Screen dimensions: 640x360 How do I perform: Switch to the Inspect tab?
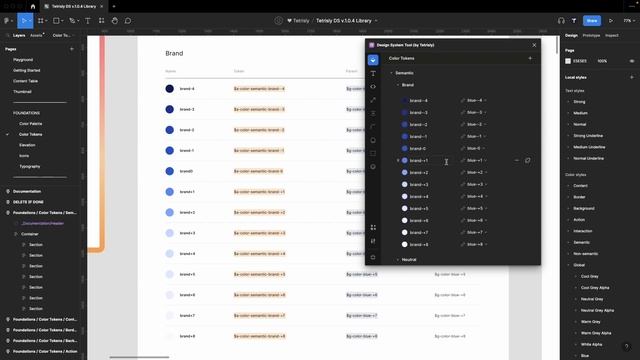[611, 36]
